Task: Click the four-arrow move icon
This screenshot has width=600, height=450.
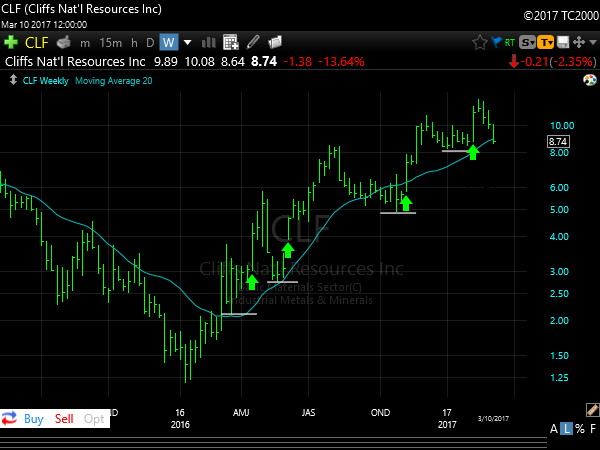Action: pyautogui.click(x=579, y=42)
